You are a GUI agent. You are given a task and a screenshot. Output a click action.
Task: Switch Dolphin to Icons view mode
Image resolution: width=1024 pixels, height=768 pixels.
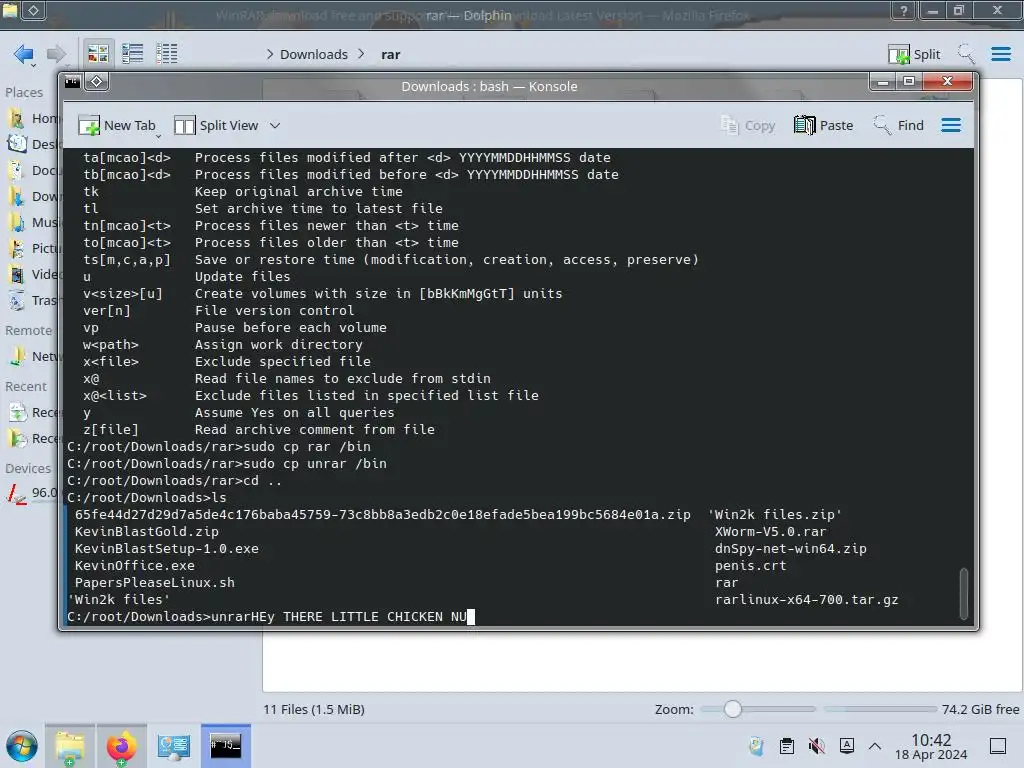coord(98,54)
